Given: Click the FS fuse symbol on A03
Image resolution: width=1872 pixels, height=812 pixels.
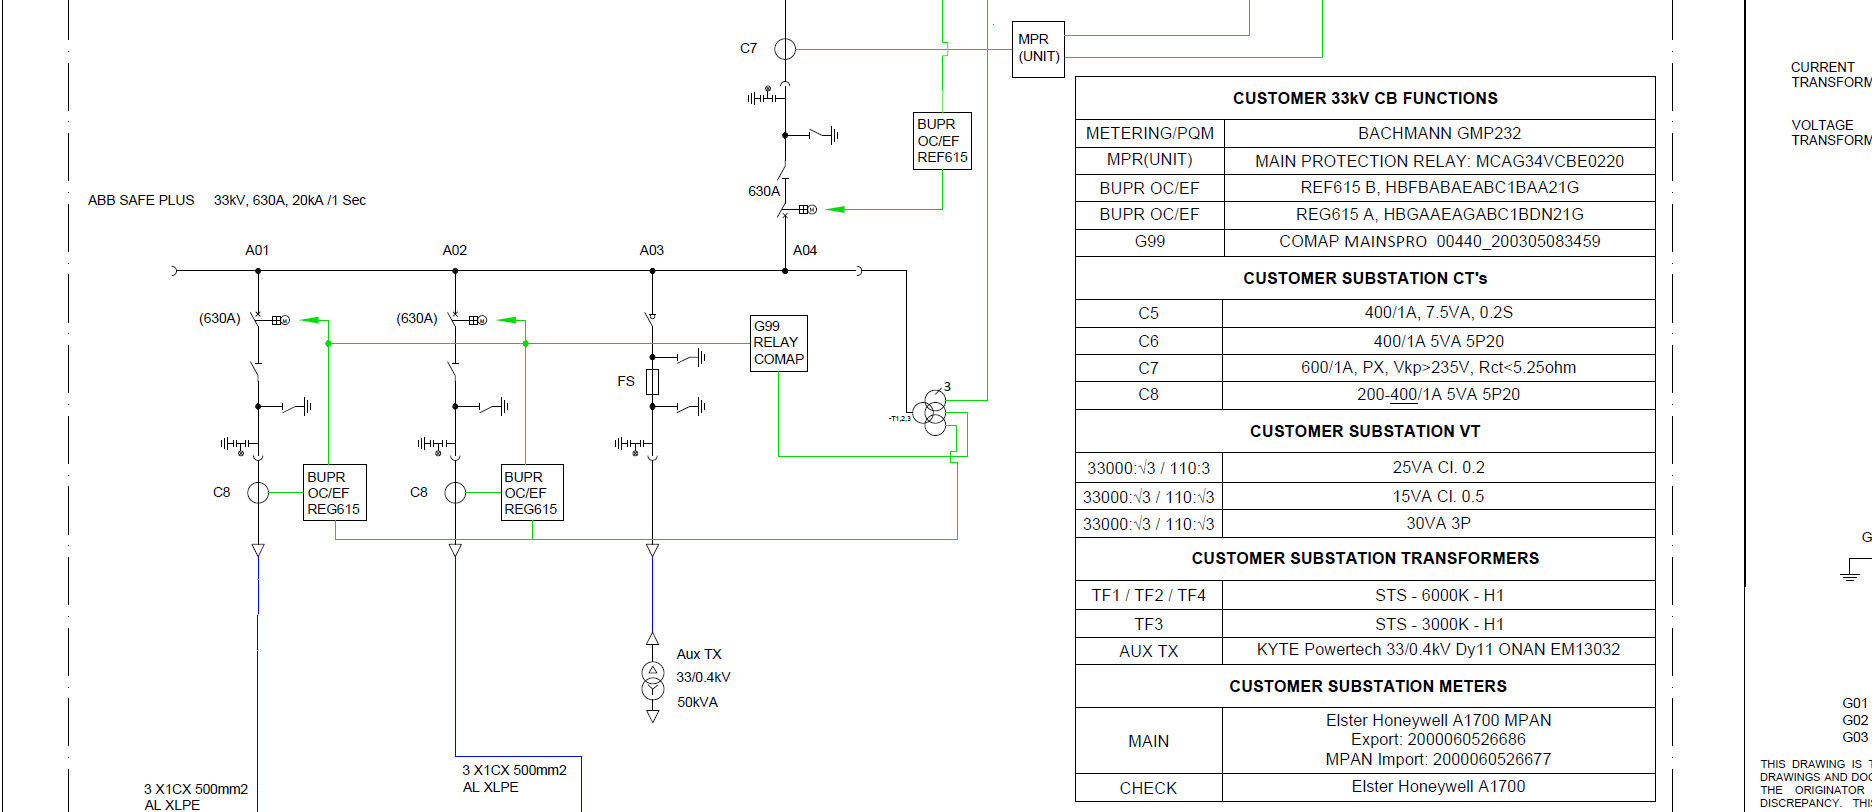Looking at the screenshot, I should tap(652, 381).
